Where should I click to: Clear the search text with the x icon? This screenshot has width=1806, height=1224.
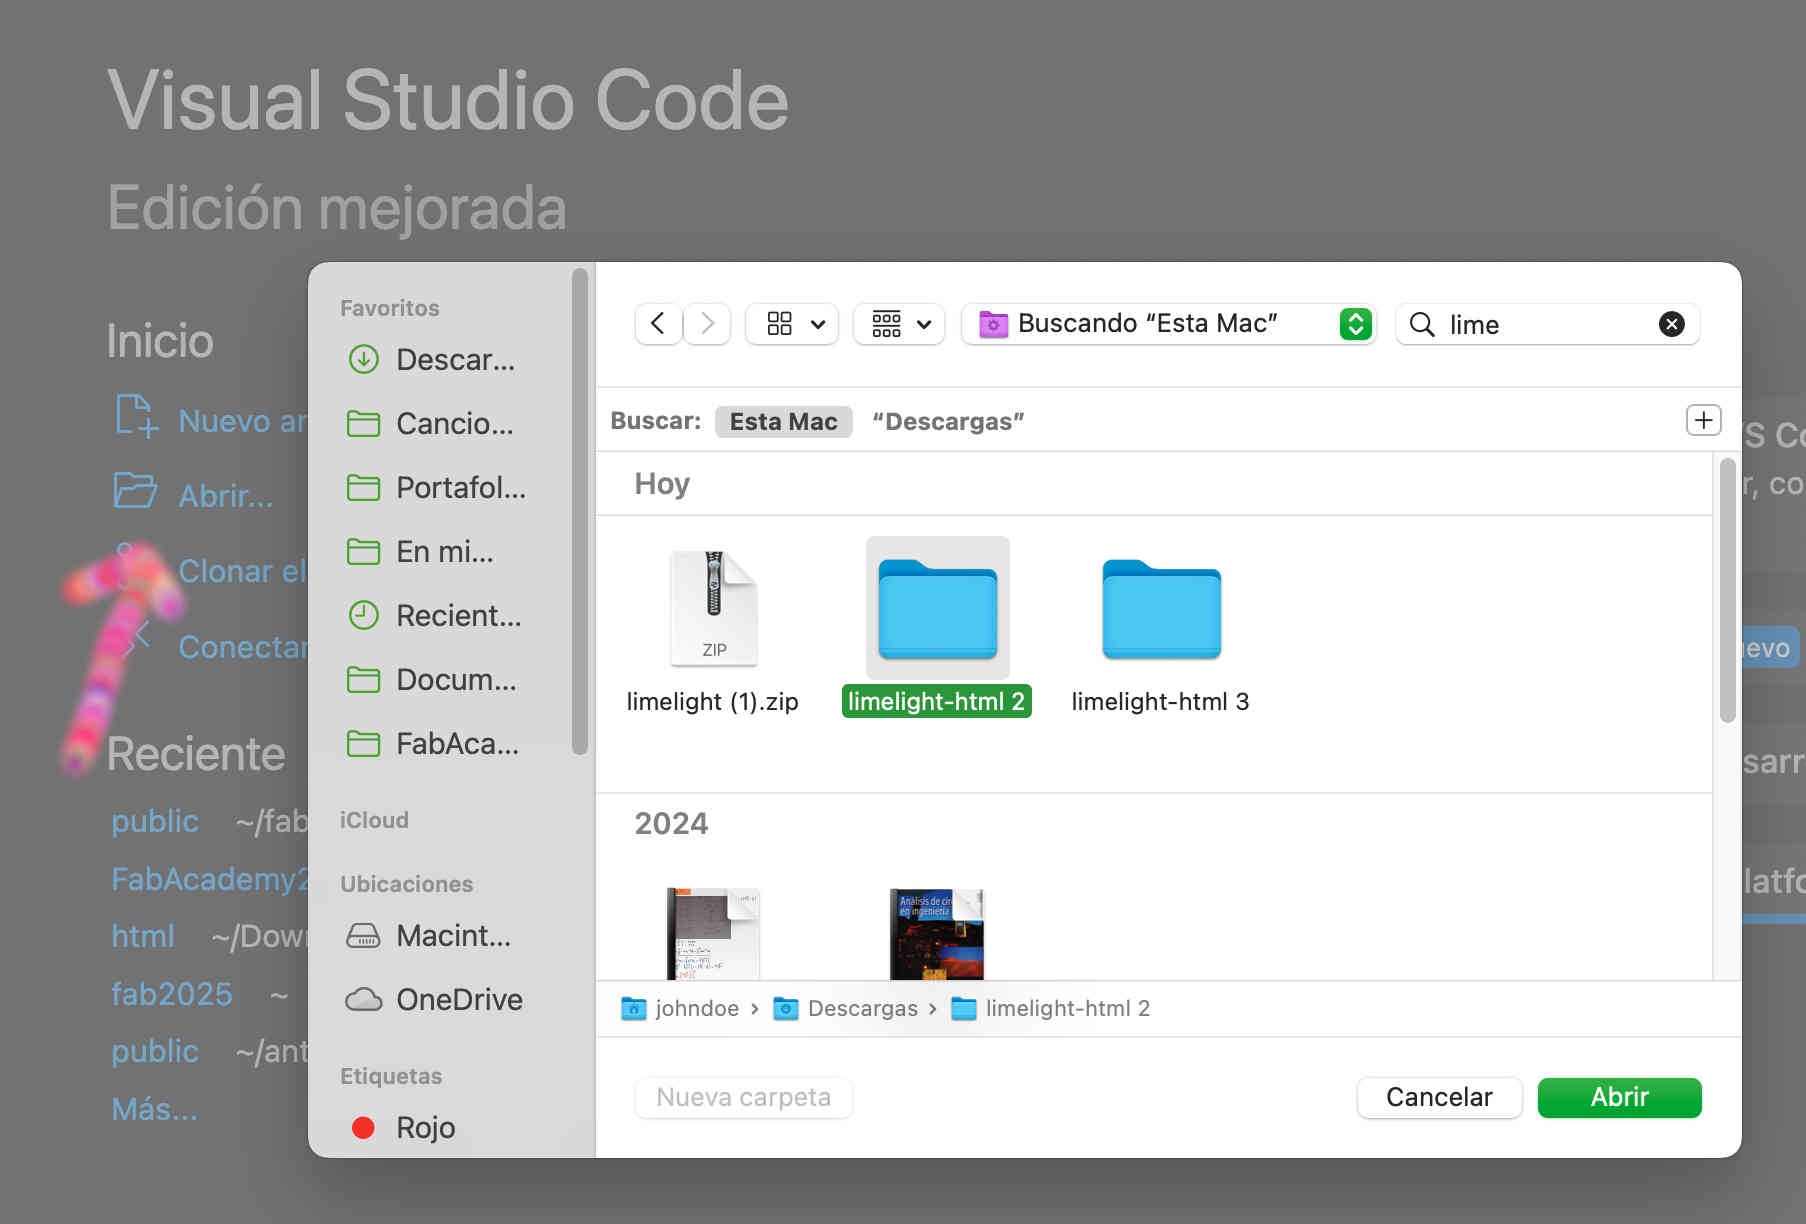coord(1671,324)
